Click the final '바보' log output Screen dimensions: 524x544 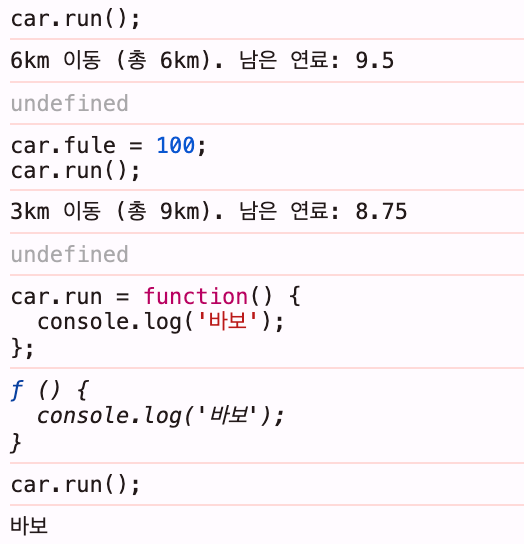click(x=29, y=525)
